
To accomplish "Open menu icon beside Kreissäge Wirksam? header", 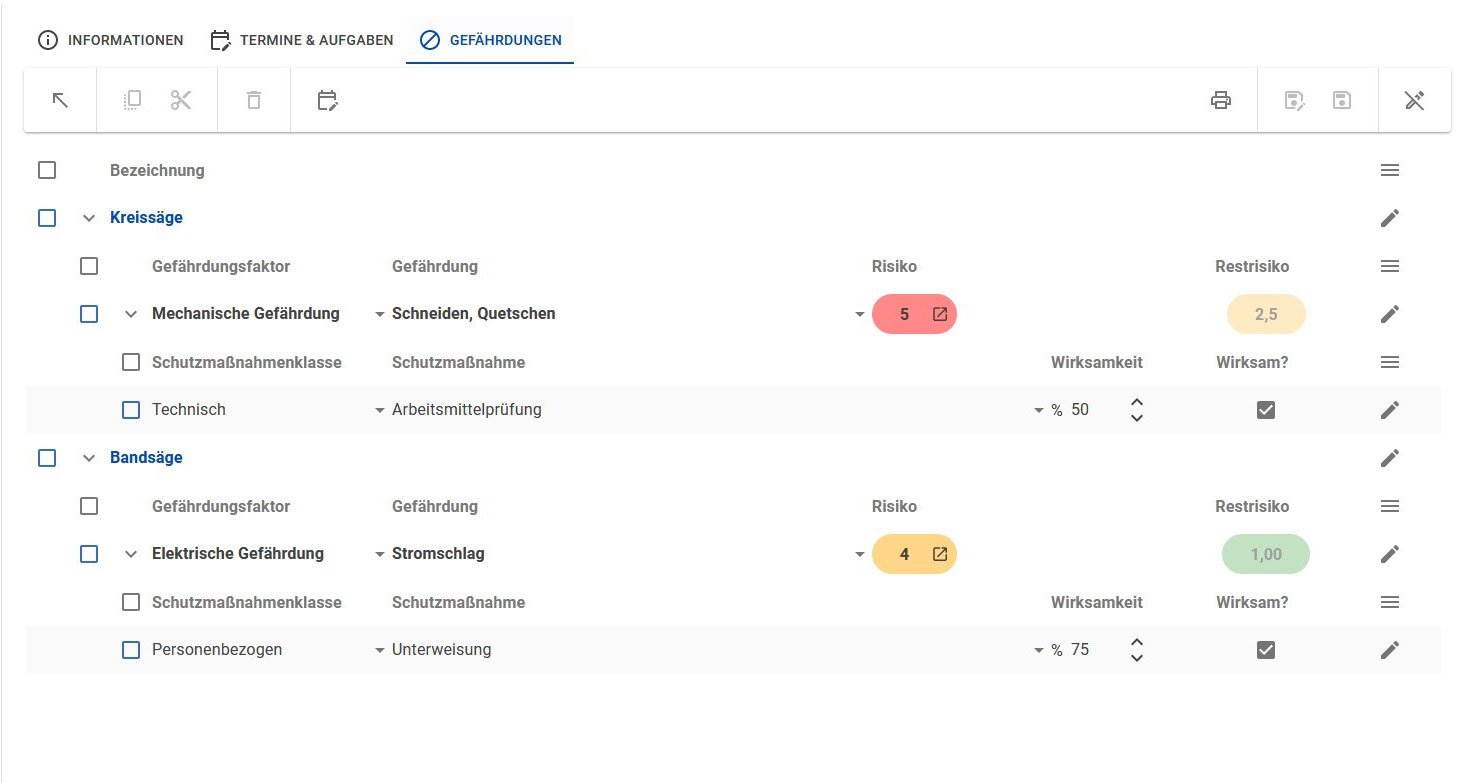I will coord(1389,362).
